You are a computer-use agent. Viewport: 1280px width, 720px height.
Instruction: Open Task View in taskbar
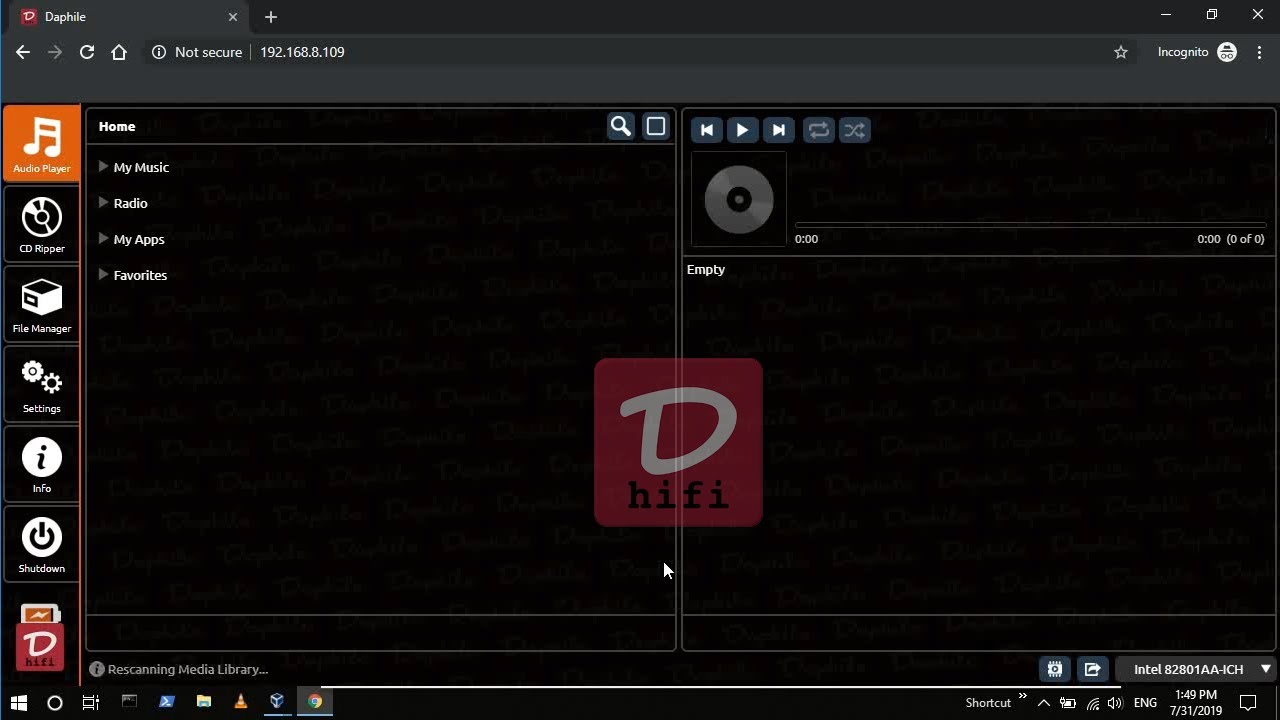(91, 702)
